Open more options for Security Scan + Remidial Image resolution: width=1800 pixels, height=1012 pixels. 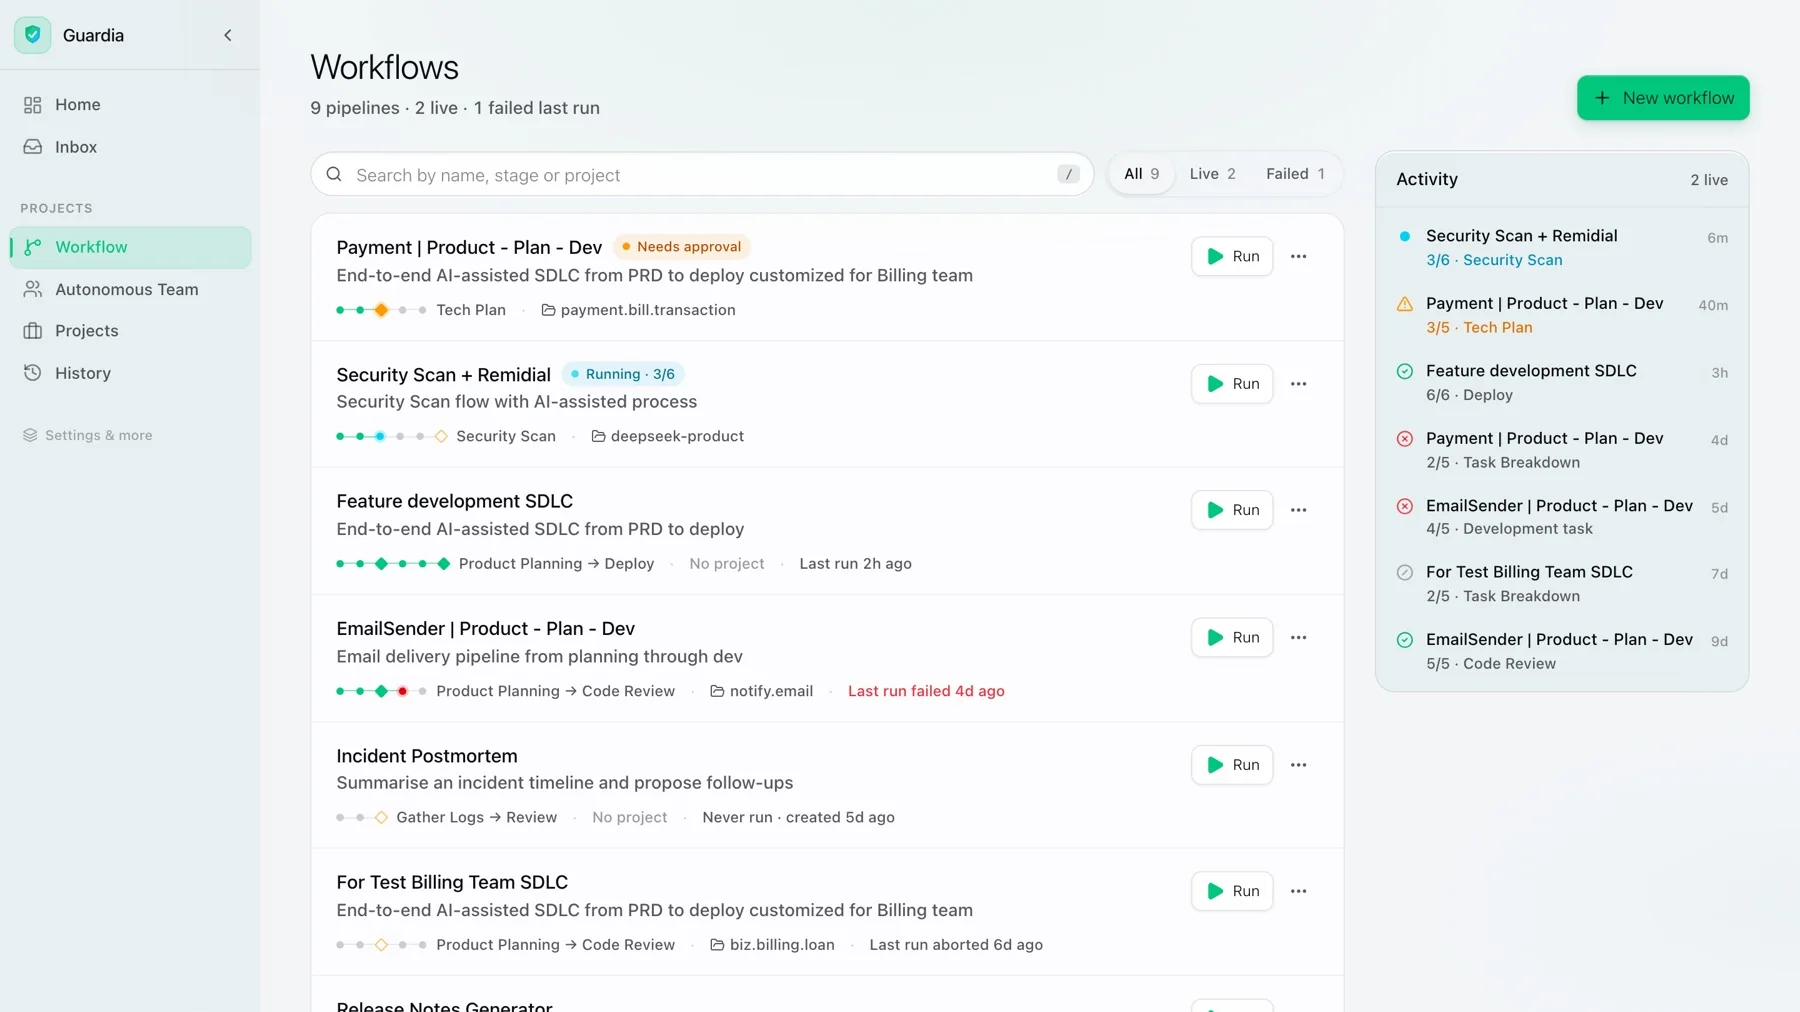[1298, 384]
